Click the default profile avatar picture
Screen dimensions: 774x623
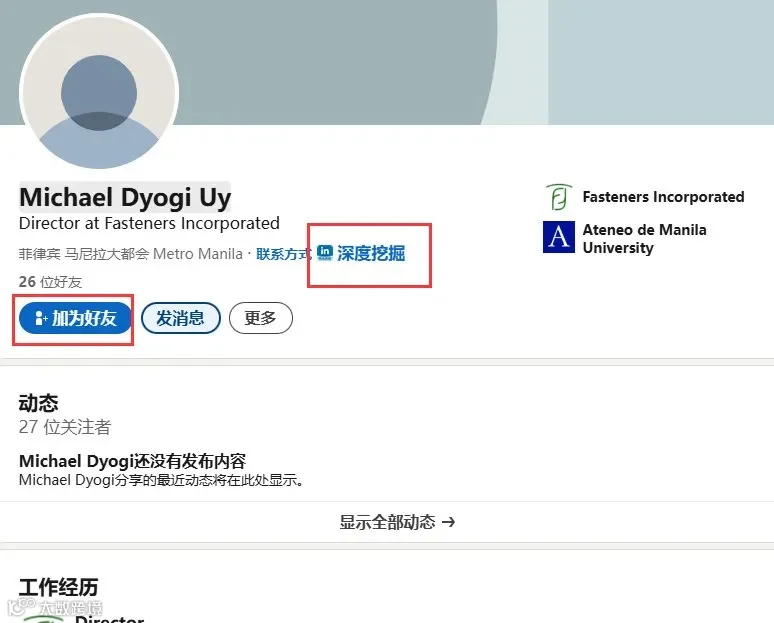pyautogui.click(x=99, y=92)
